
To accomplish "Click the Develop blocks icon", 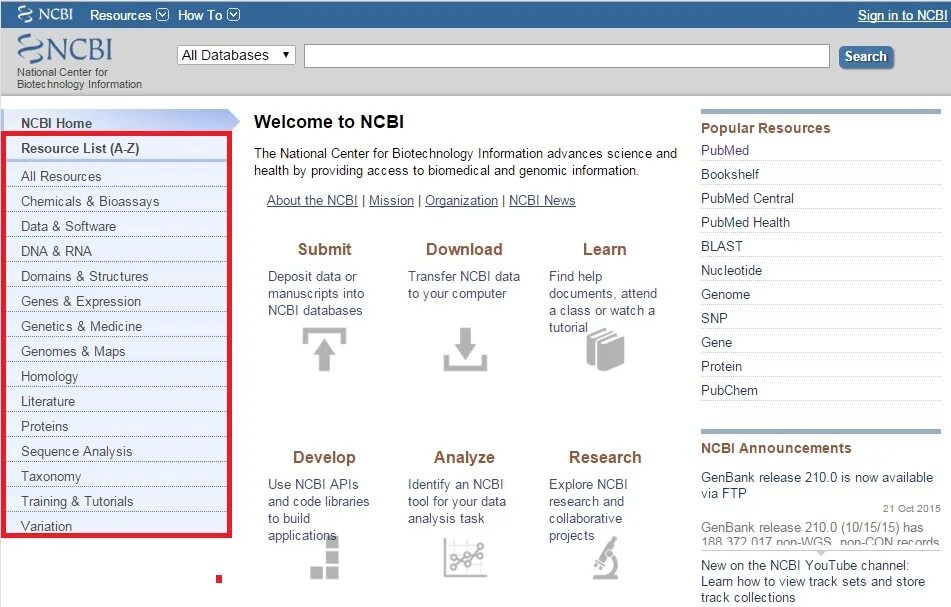I will pos(324,557).
